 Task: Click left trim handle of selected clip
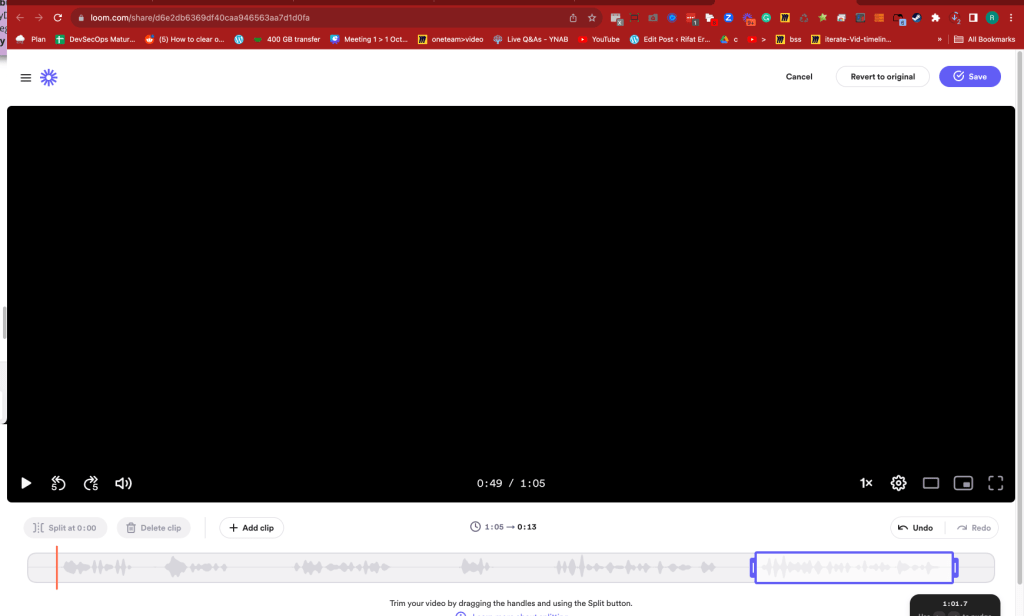point(753,568)
